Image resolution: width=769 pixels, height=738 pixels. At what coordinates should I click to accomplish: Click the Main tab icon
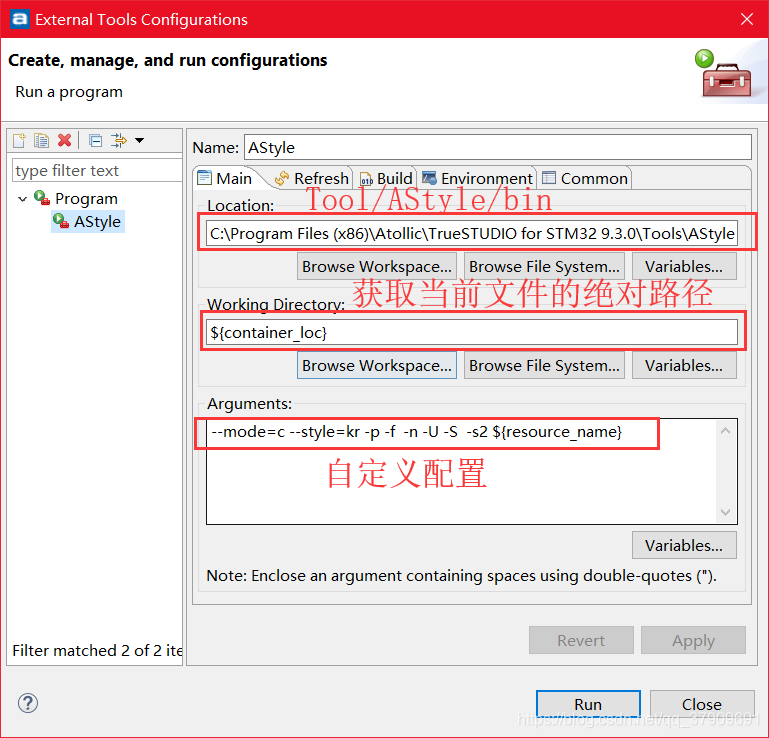click(x=205, y=178)
